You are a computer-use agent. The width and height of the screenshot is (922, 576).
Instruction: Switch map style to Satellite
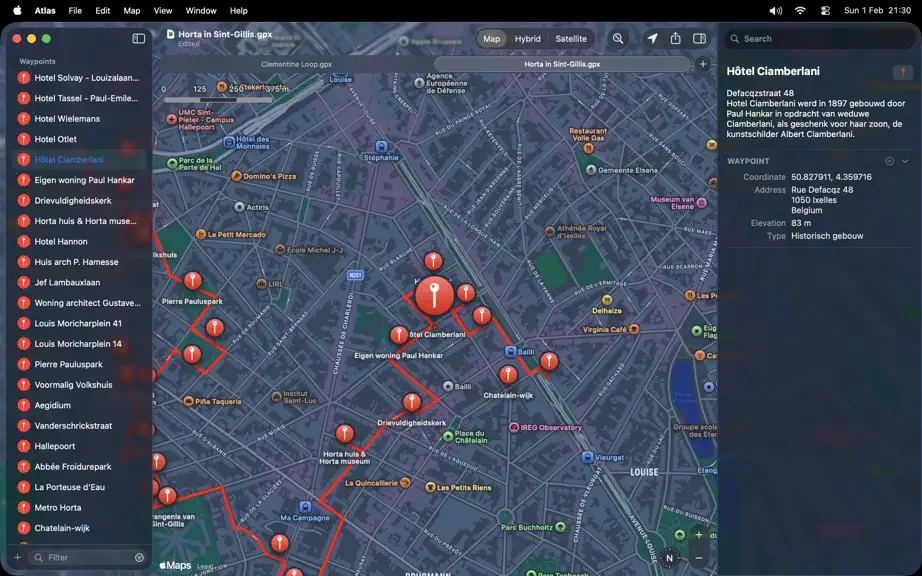[571, 39]
